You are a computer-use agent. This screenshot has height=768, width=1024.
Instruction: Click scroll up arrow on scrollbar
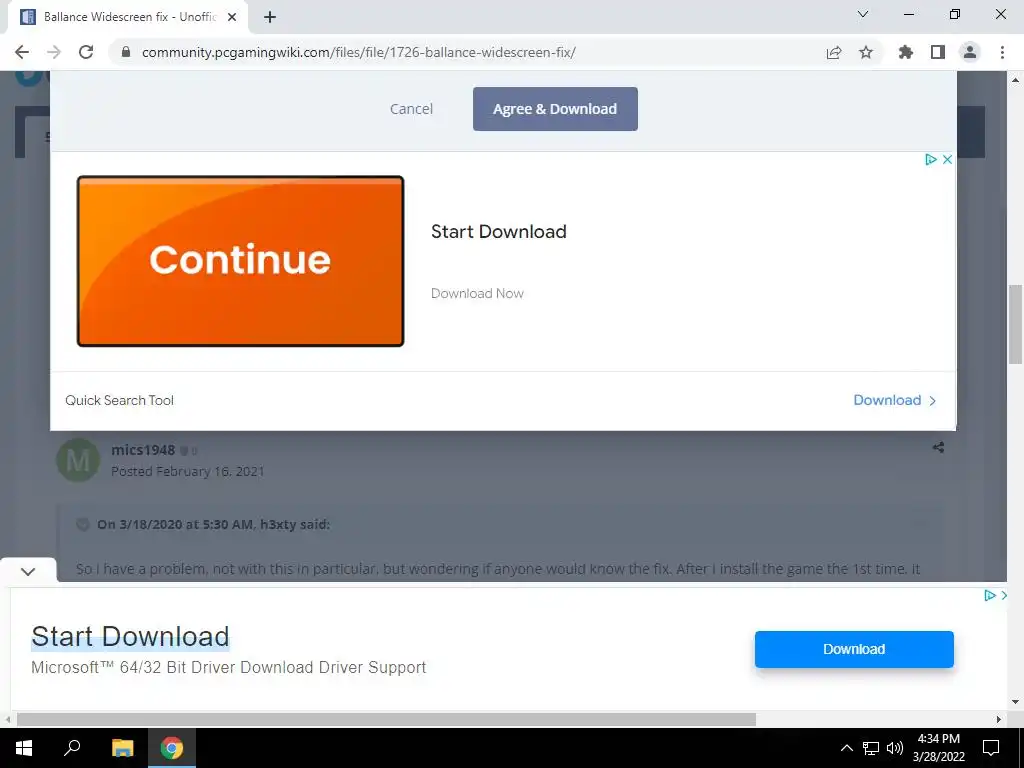click(x=1015, y=80)
